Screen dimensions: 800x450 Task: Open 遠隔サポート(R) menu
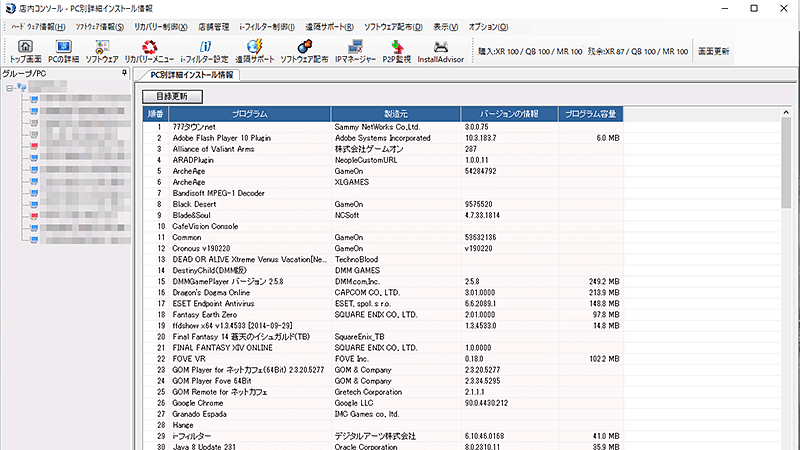coord(329,27)
